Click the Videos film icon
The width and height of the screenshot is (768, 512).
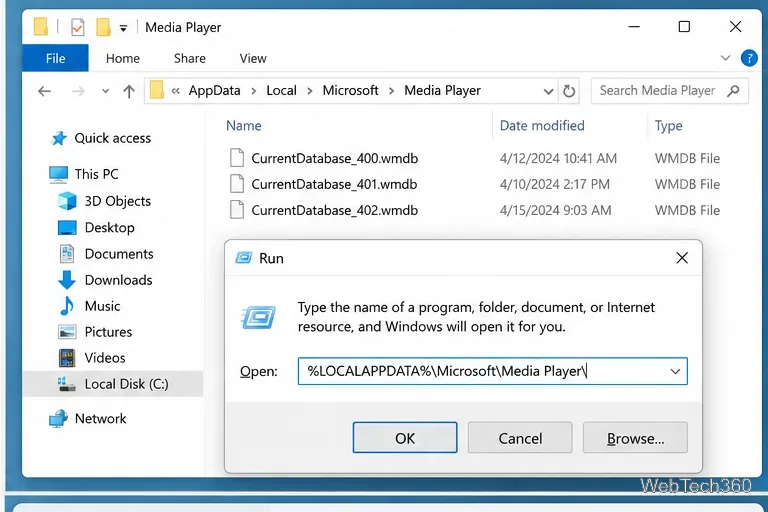pos(67,358)
